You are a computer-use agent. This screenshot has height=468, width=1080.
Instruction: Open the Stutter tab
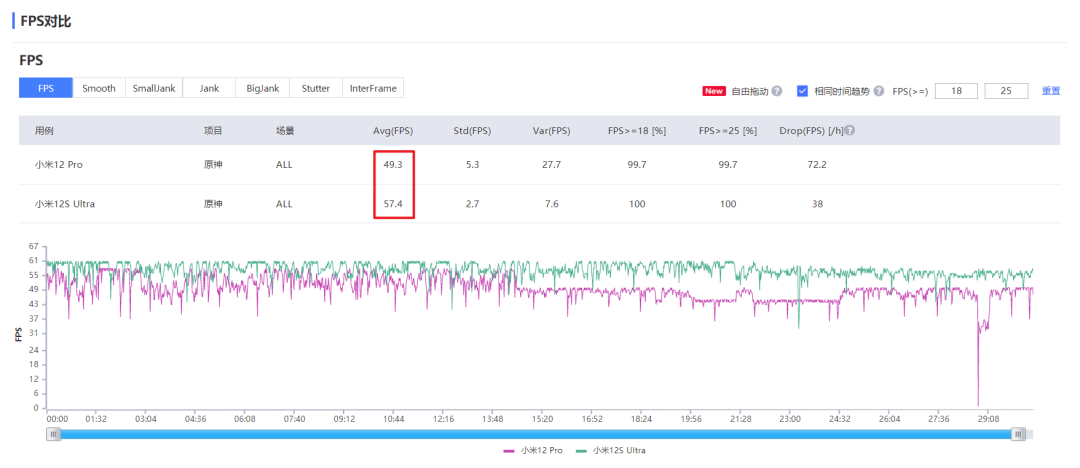[x=316, y=88]
